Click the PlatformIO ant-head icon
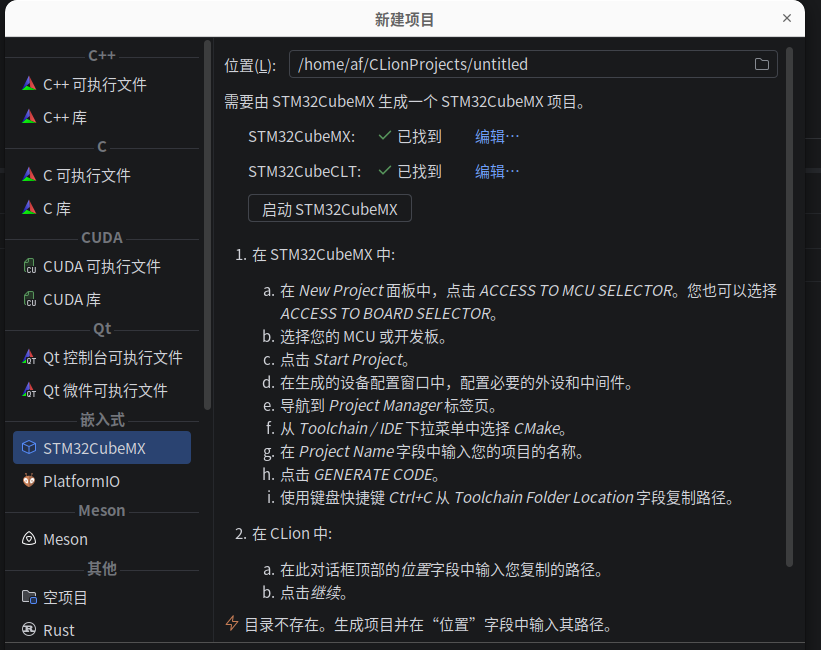Viewport: 821px width, 650px height. (x=29, y=480)
